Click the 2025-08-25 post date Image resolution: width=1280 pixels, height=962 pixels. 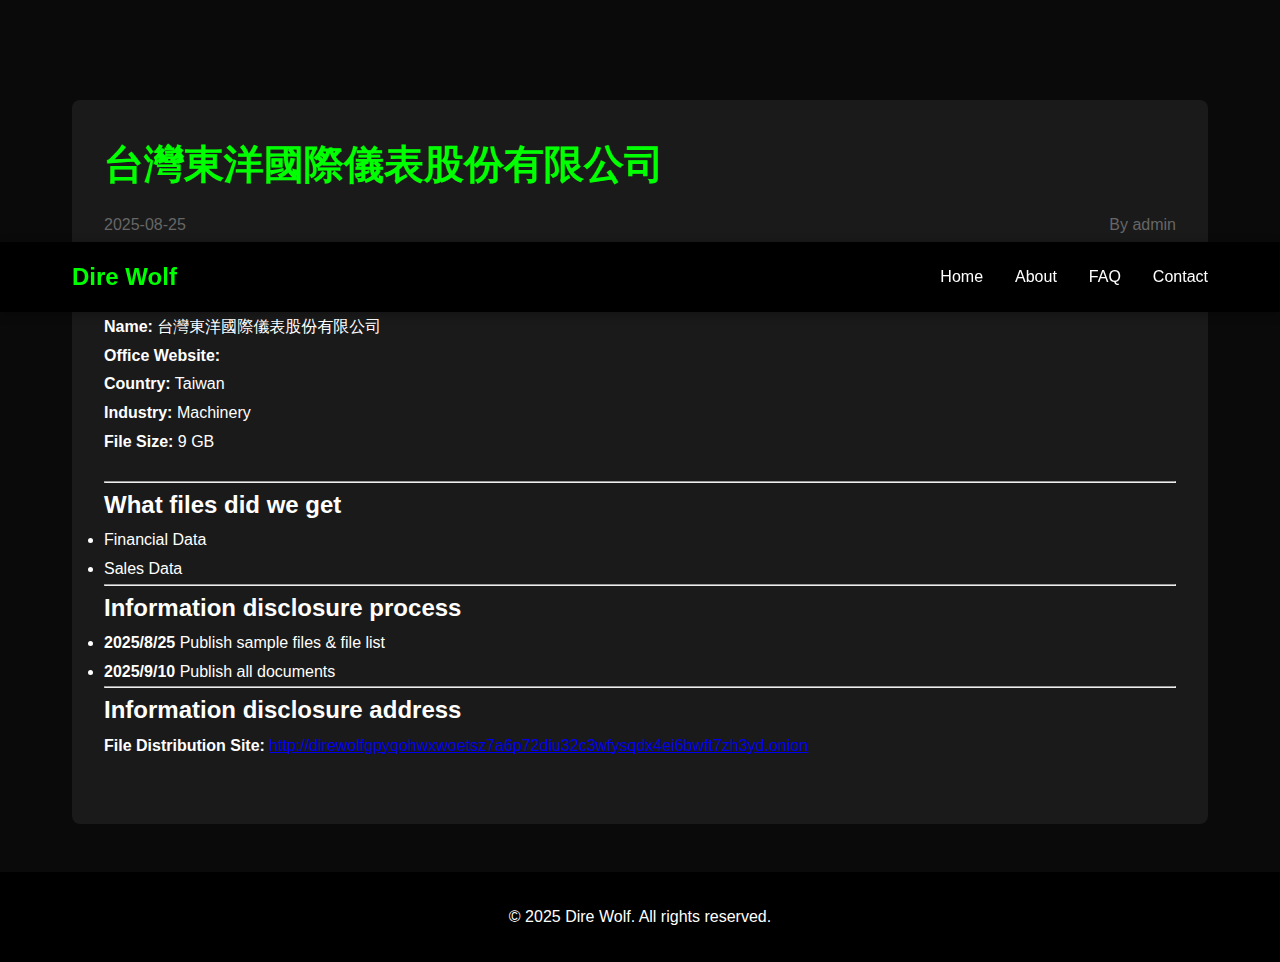click(x=145, y=225)
